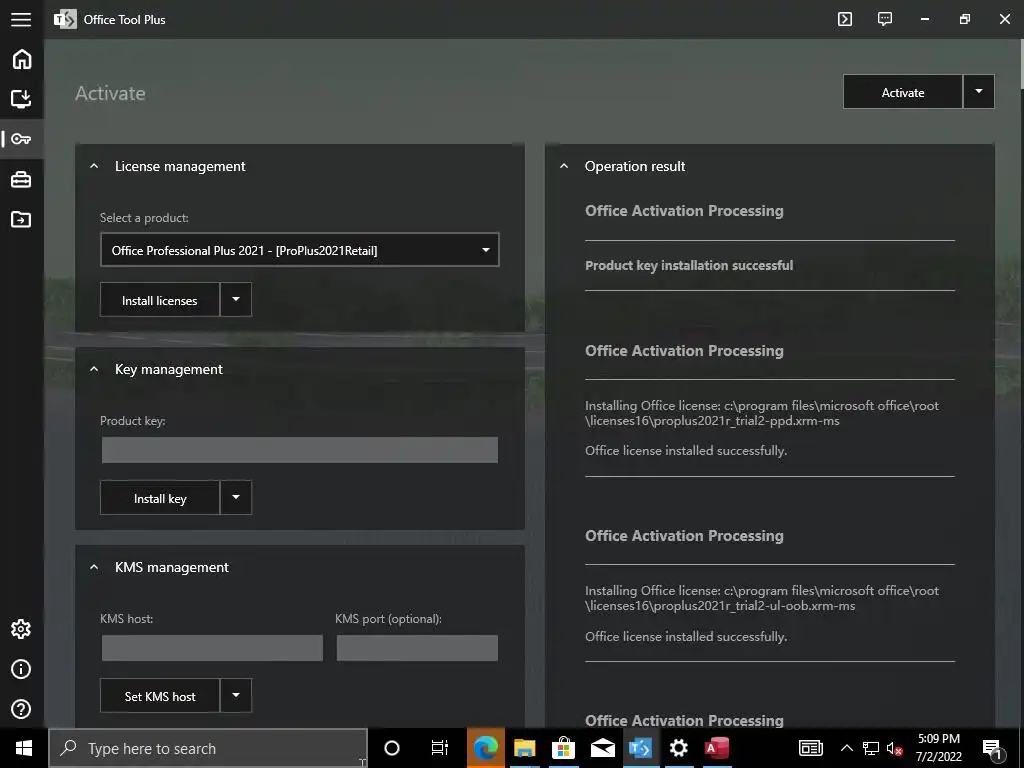Viewport: 1024px width, 768px height.
Task: Open the feedback chat icon in title bar
Action: tap(885, 19)
